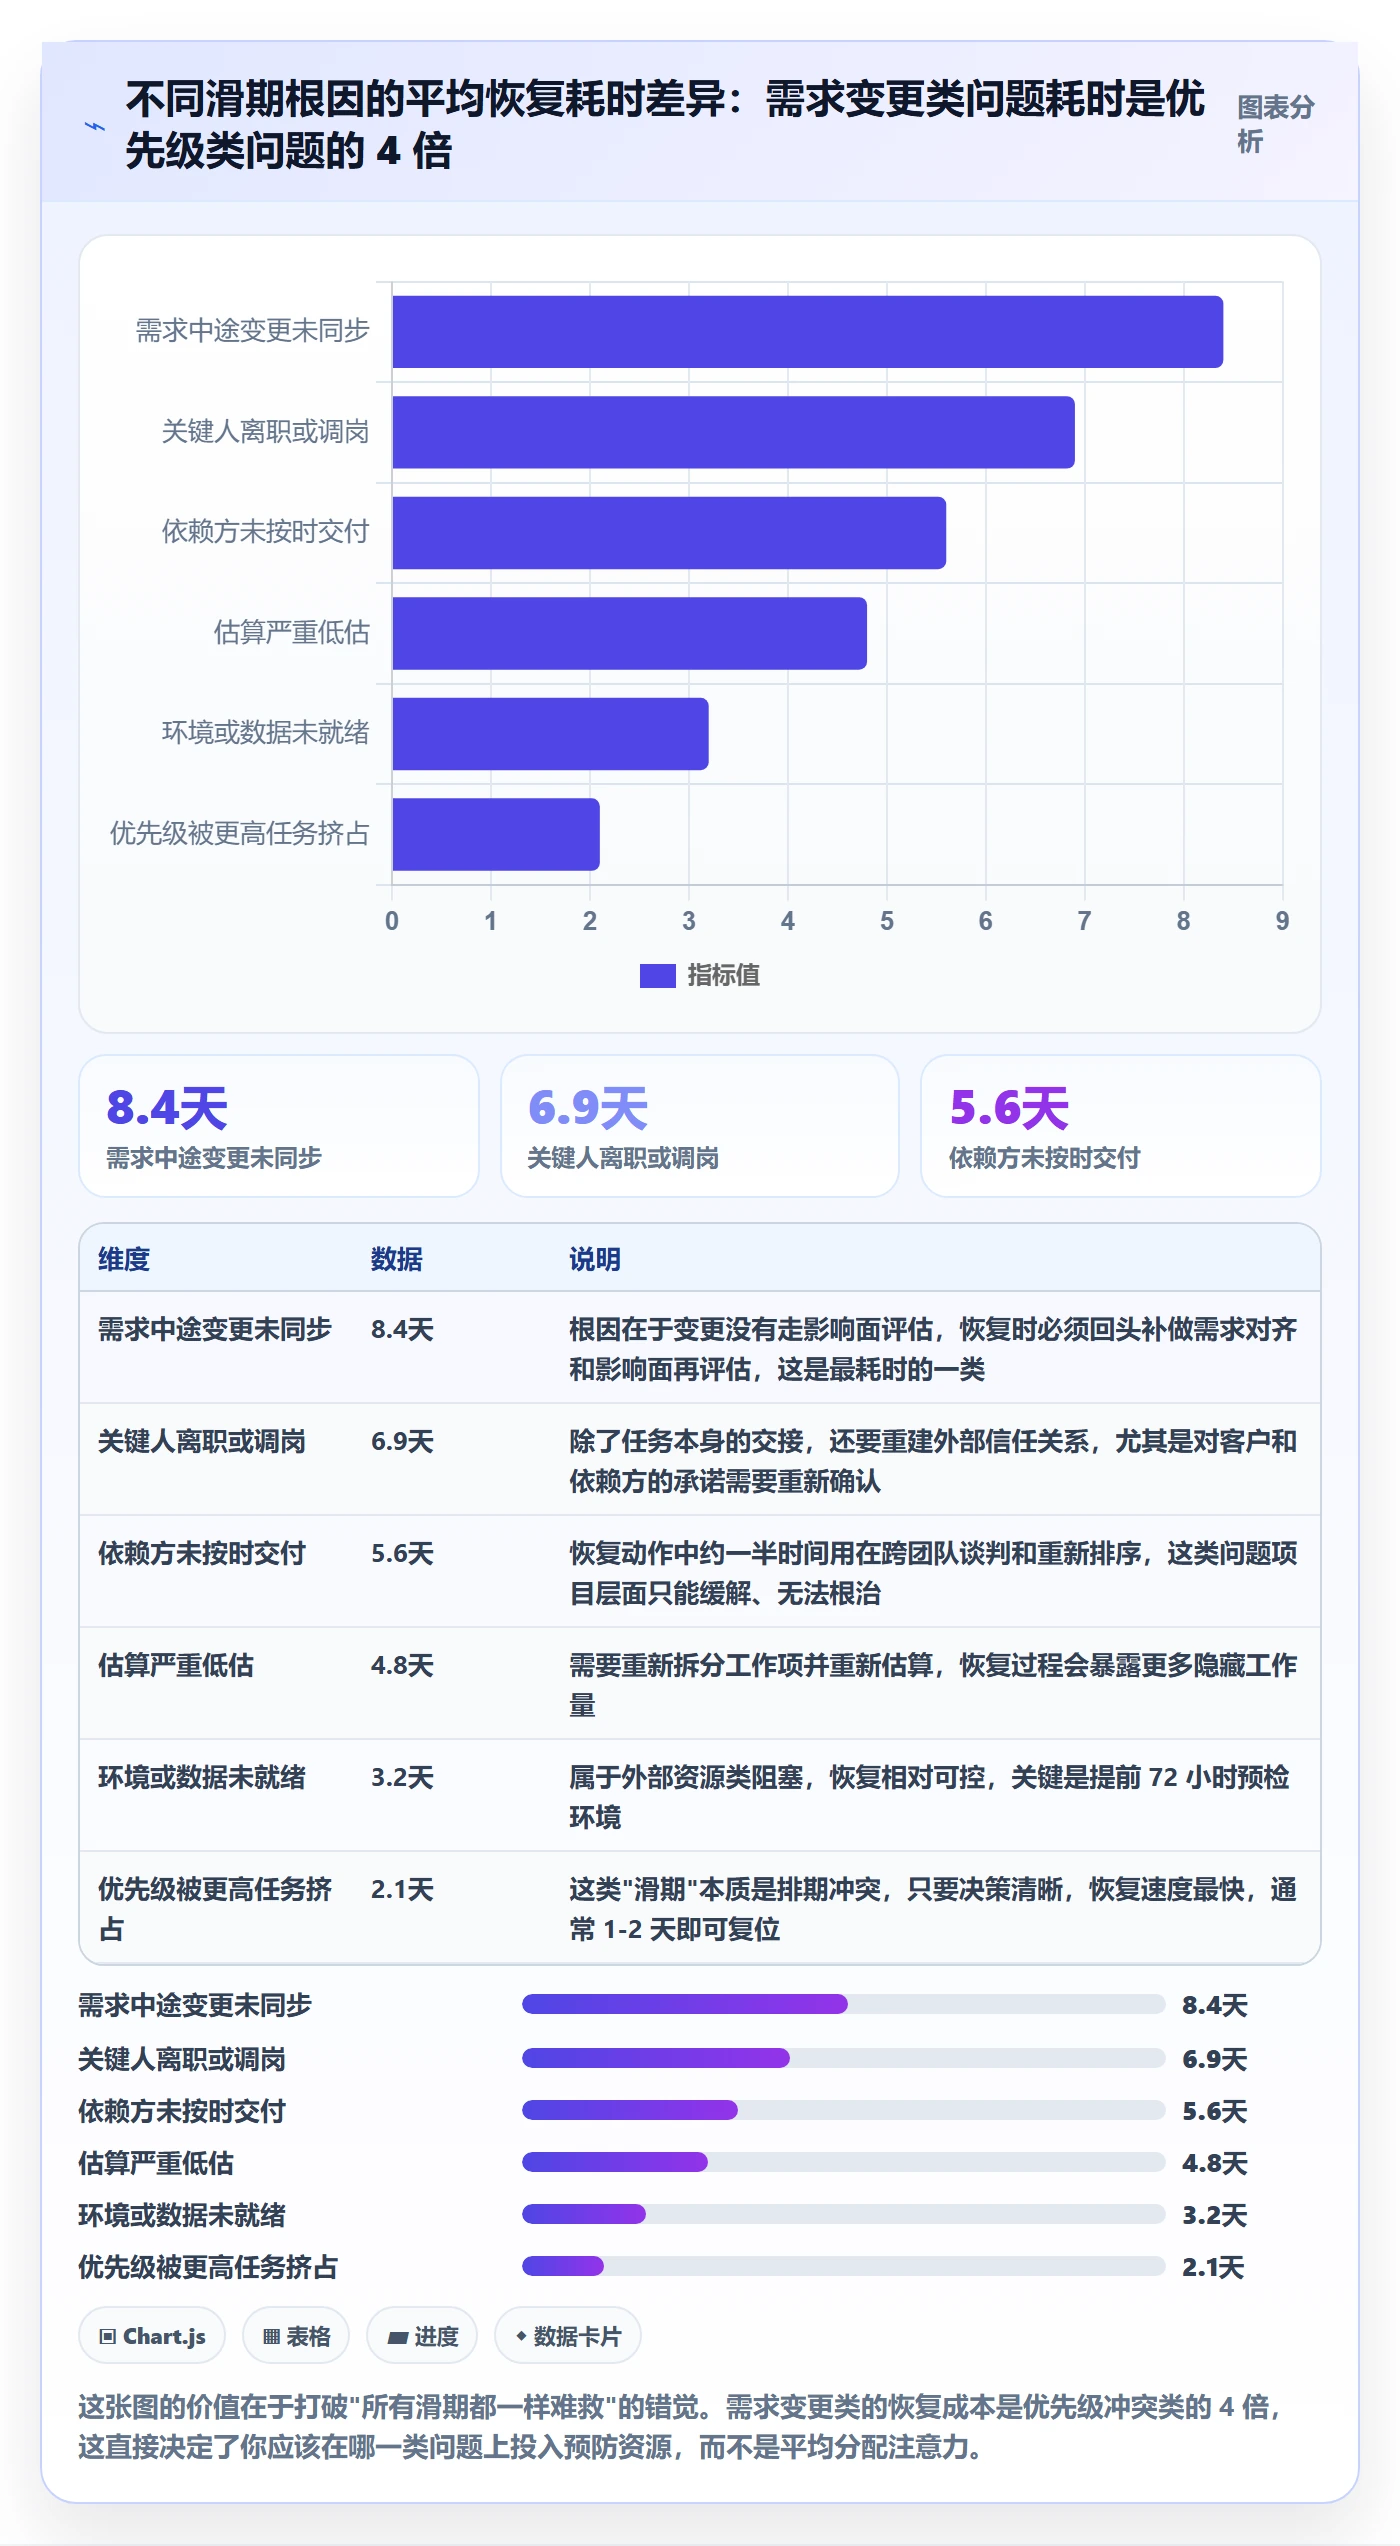Click the 6.9天 data card
This screenshot has width=1400, height=2546.
(x=700, y=1126)
